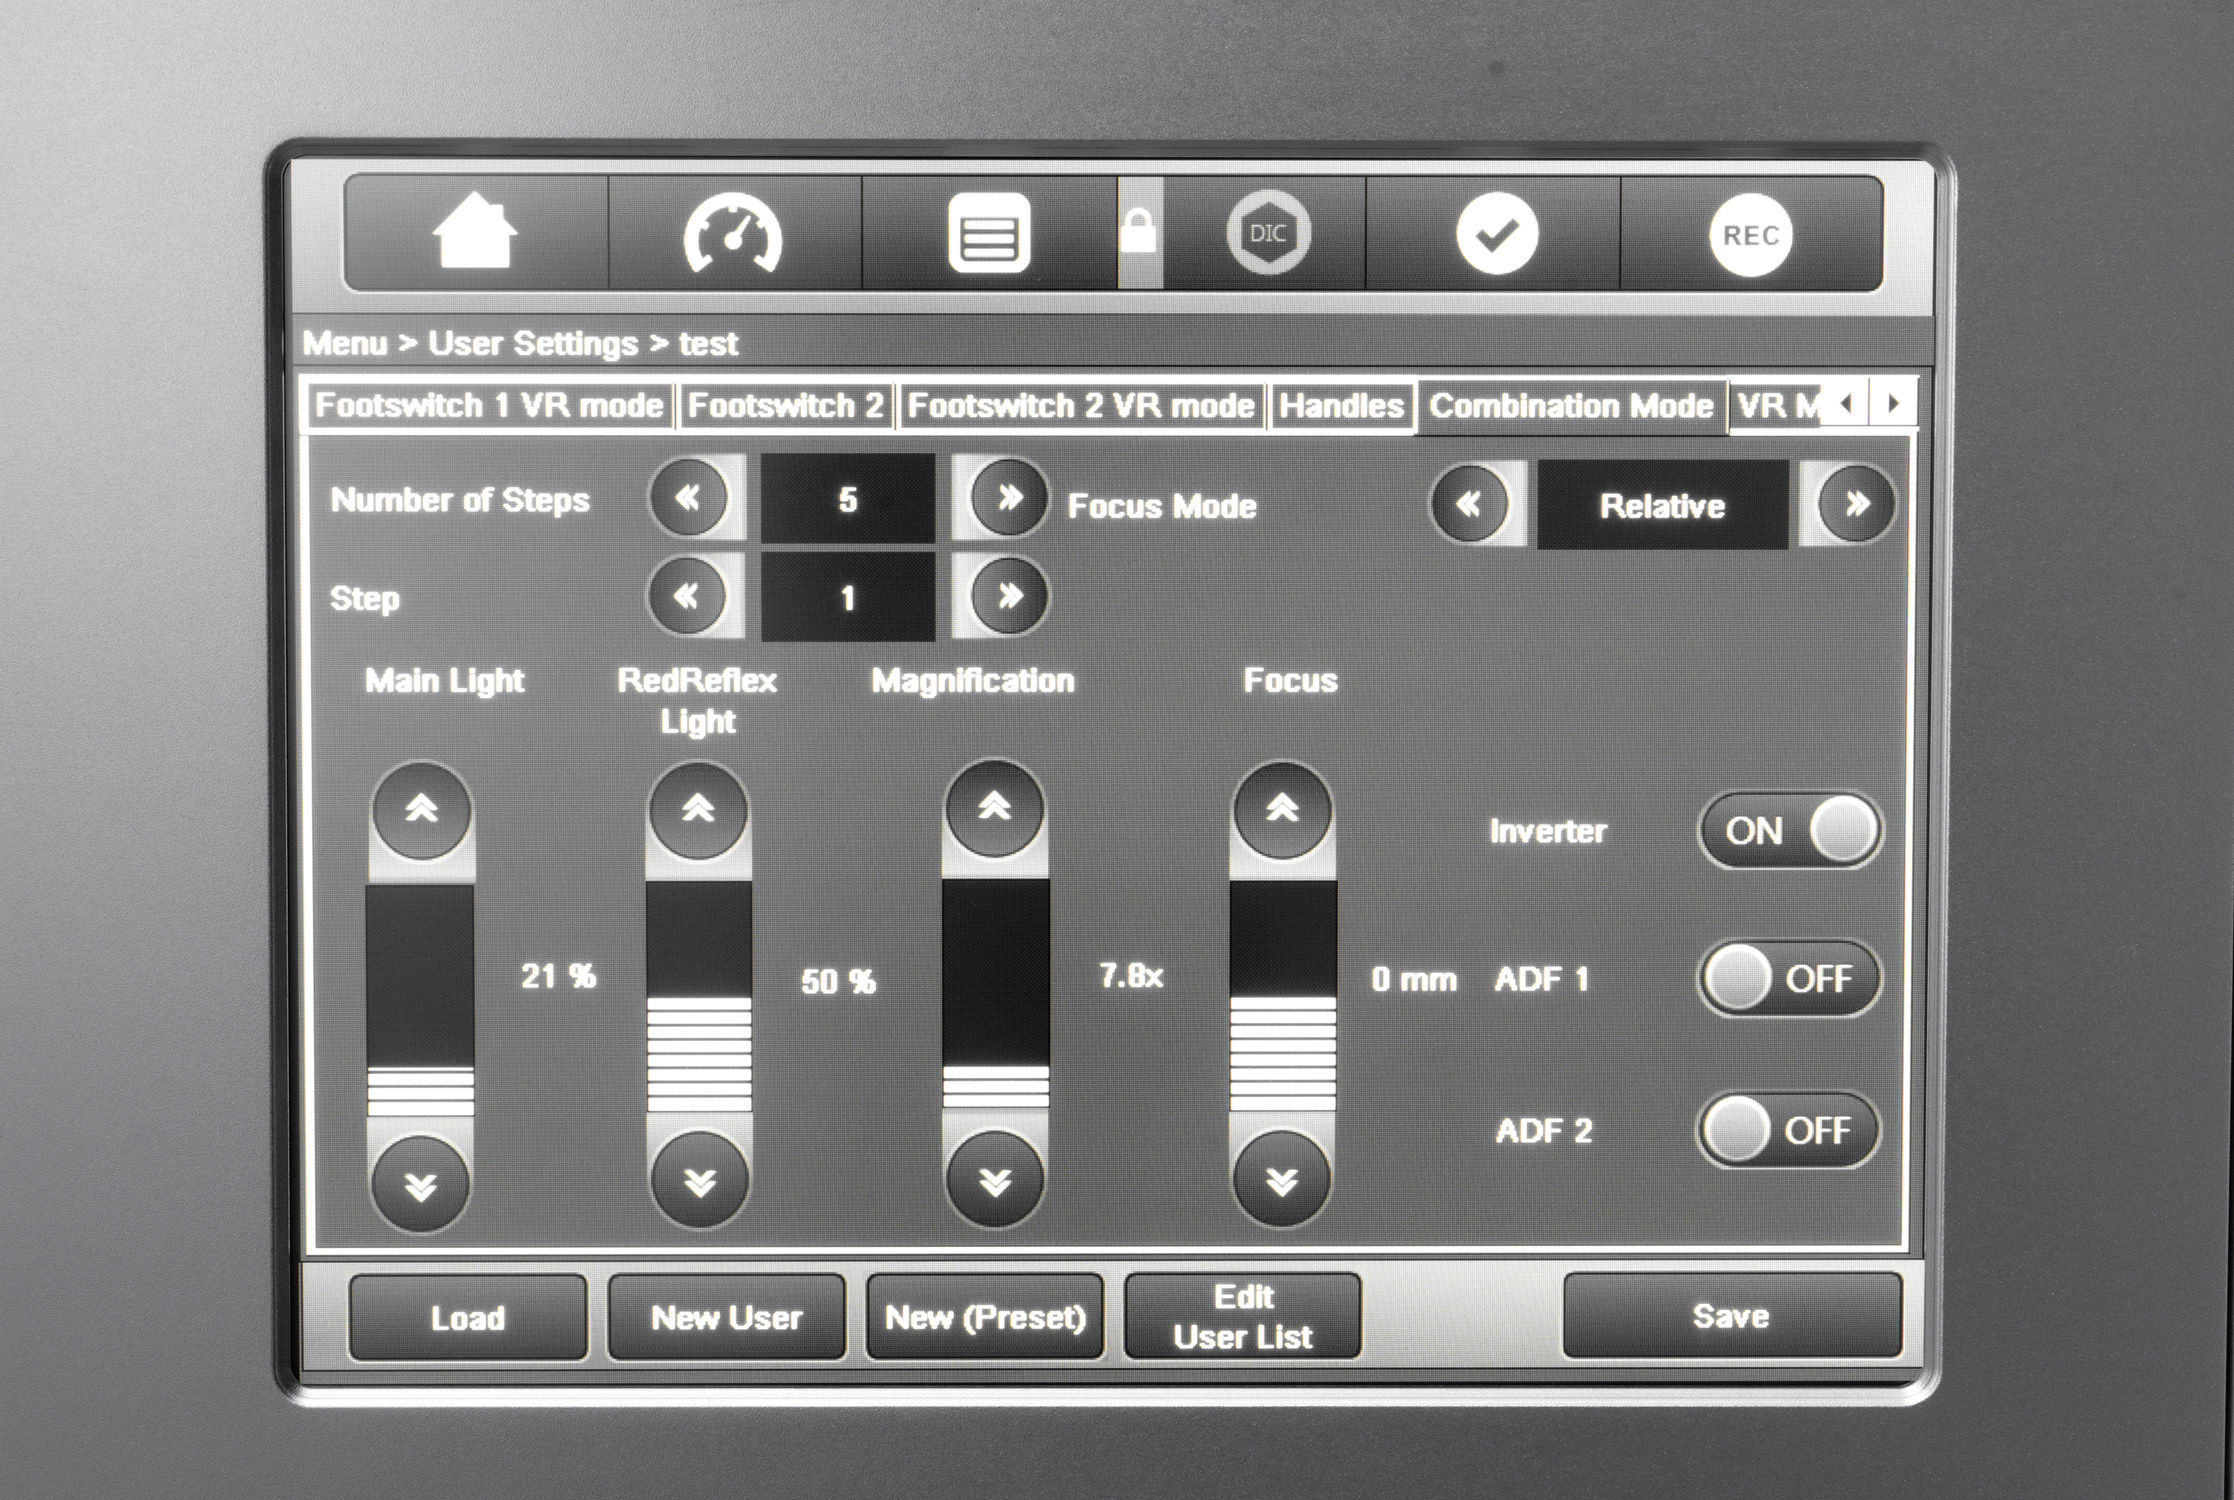This screenshot has width=2234, height=1500.
Task: Start recording with REC icon
Action: click(x=1750, y=235)
